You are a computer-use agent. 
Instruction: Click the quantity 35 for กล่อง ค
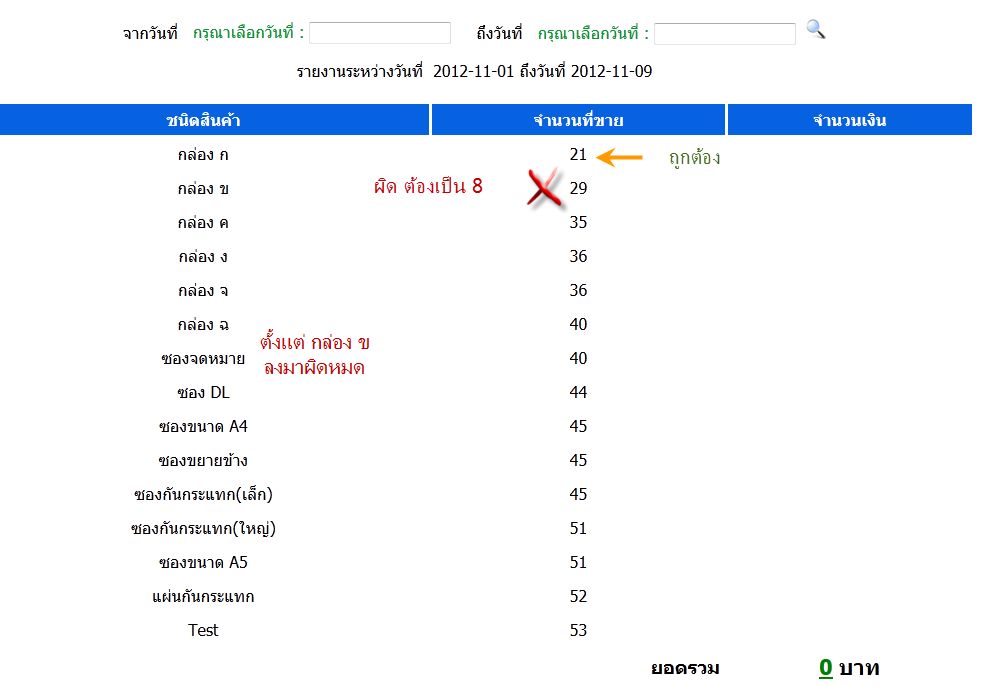(578, 222)
